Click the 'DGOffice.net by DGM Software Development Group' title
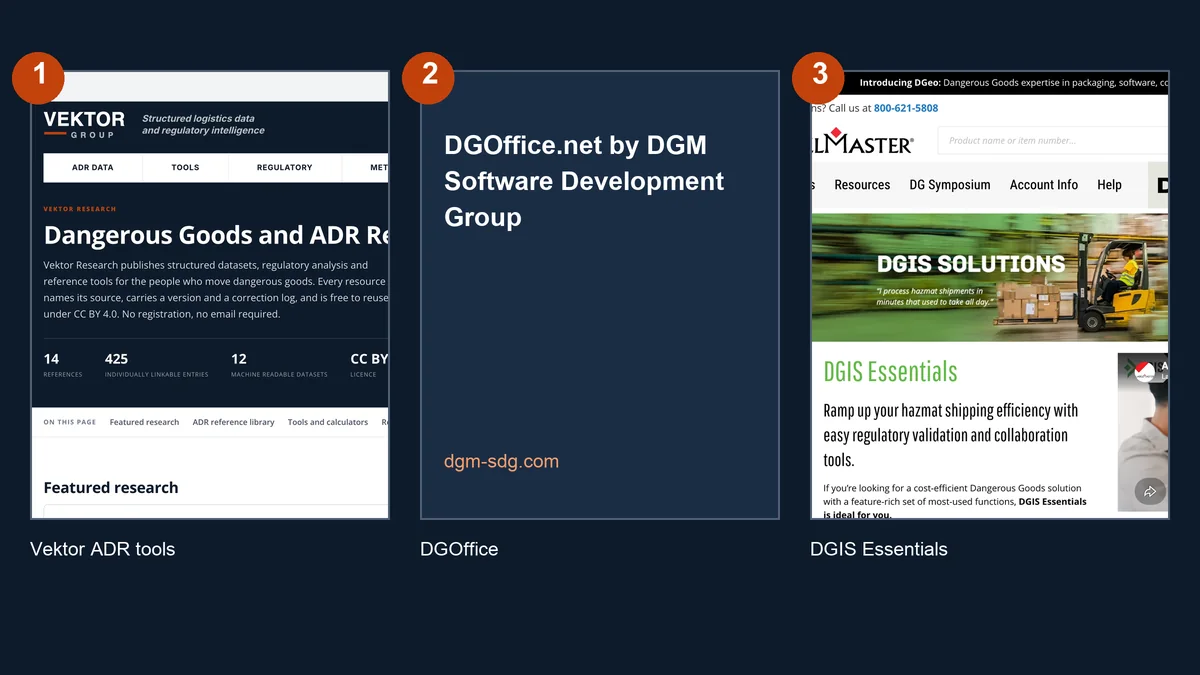This screenshot has width=1200, height=675. (x=584, y=181)
